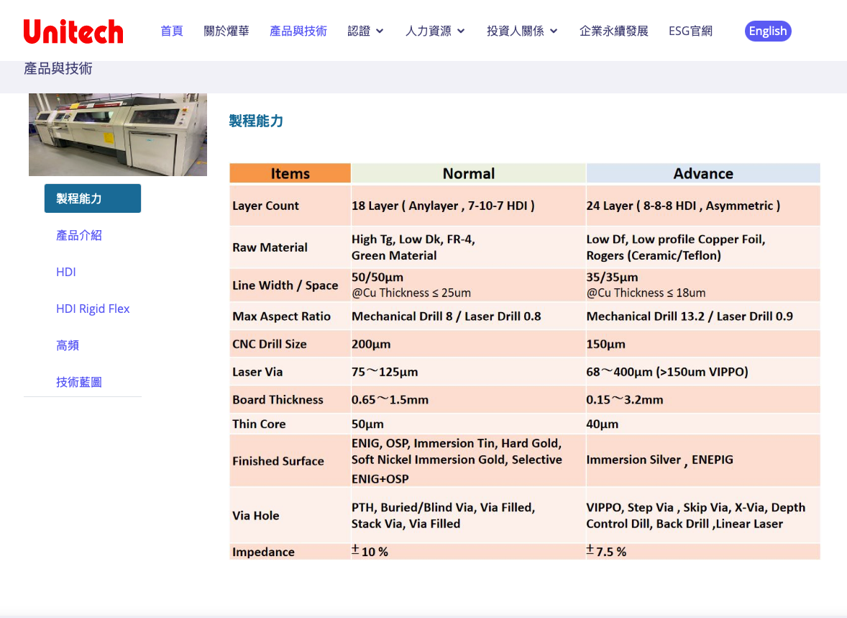
Task: Expand the 投資人關係 dropdown menu
Action: [522, 31]
